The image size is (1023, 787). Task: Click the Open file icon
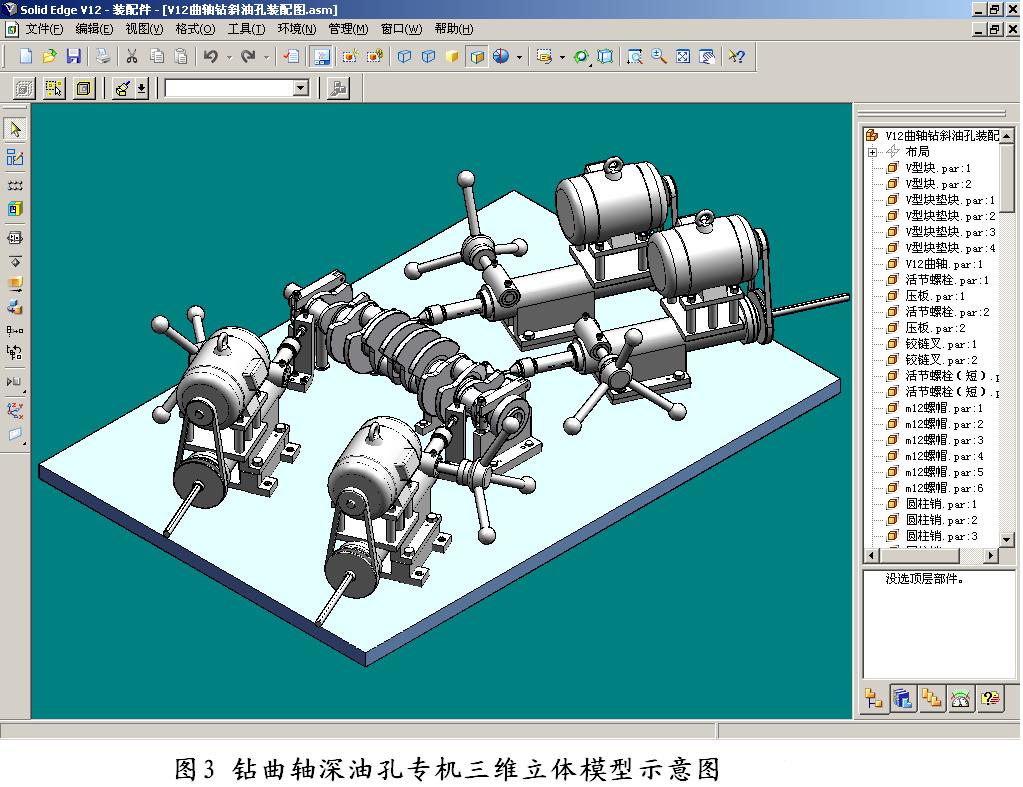(49, 57)
